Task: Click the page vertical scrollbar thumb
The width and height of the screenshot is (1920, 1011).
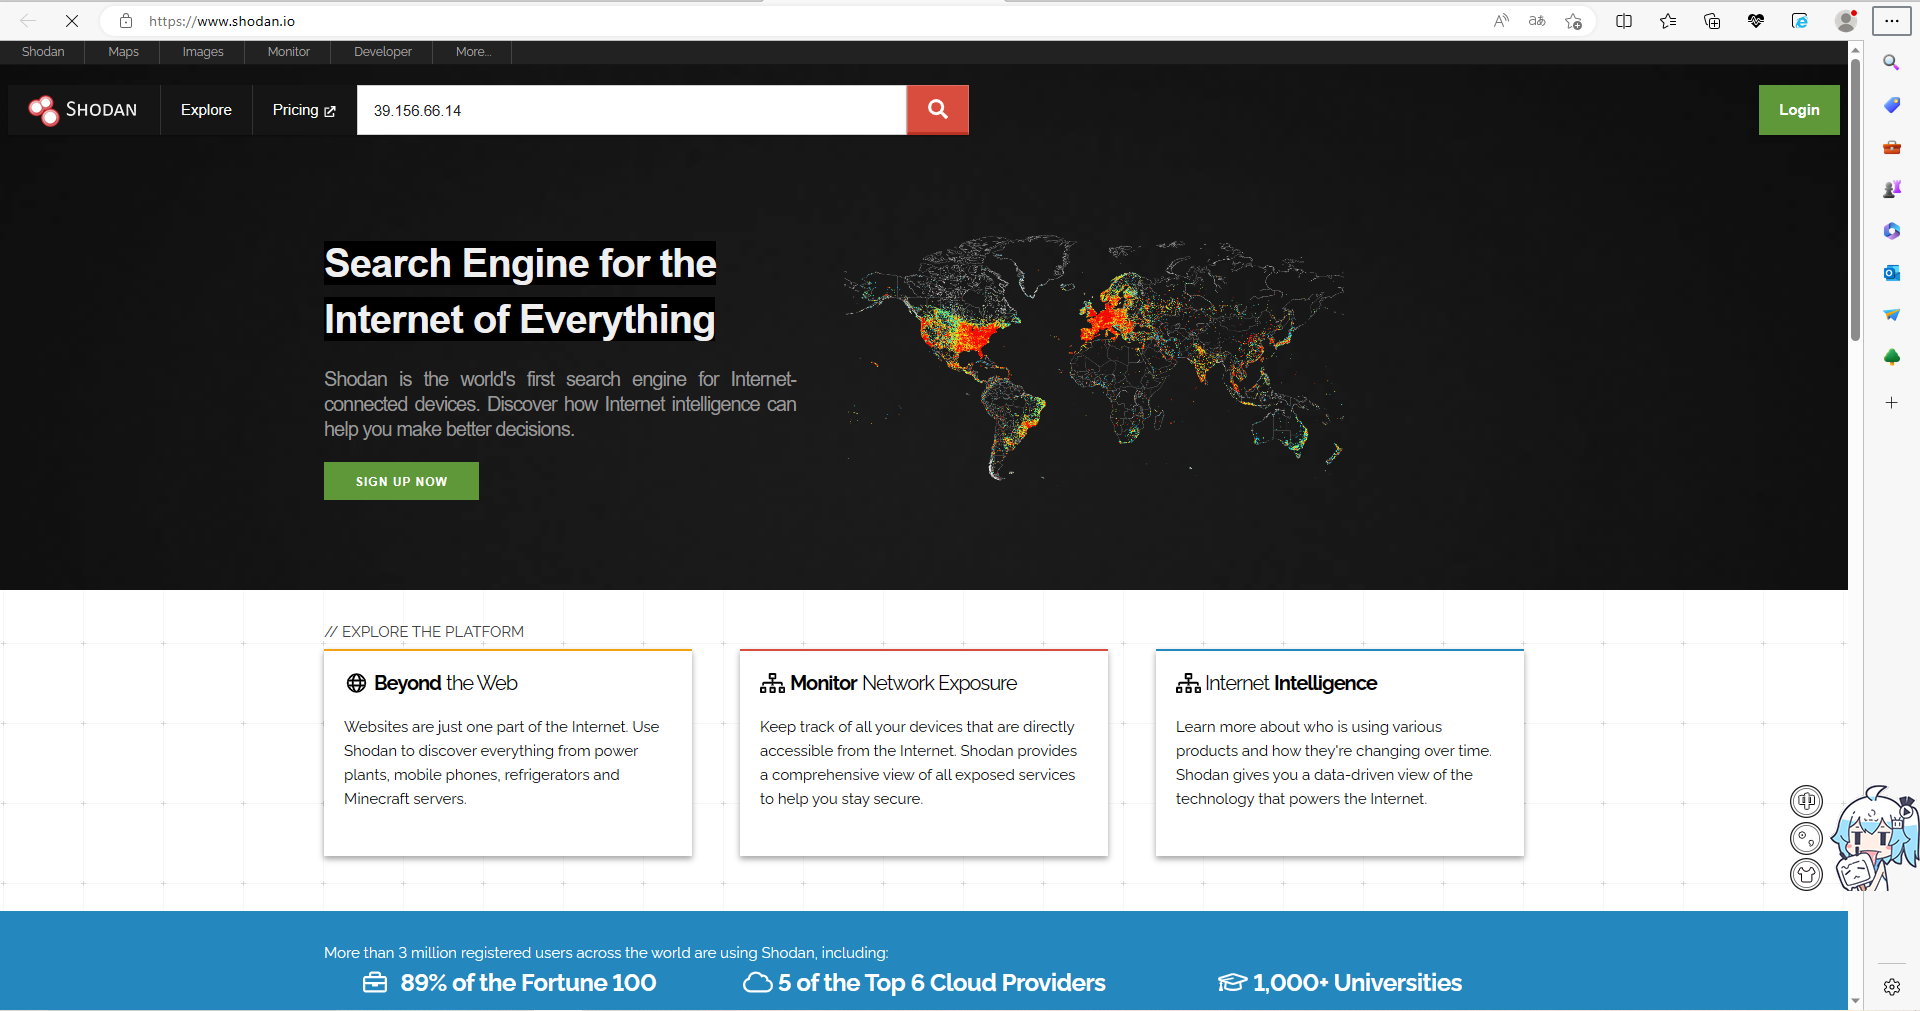Action: pos(1855,200)
